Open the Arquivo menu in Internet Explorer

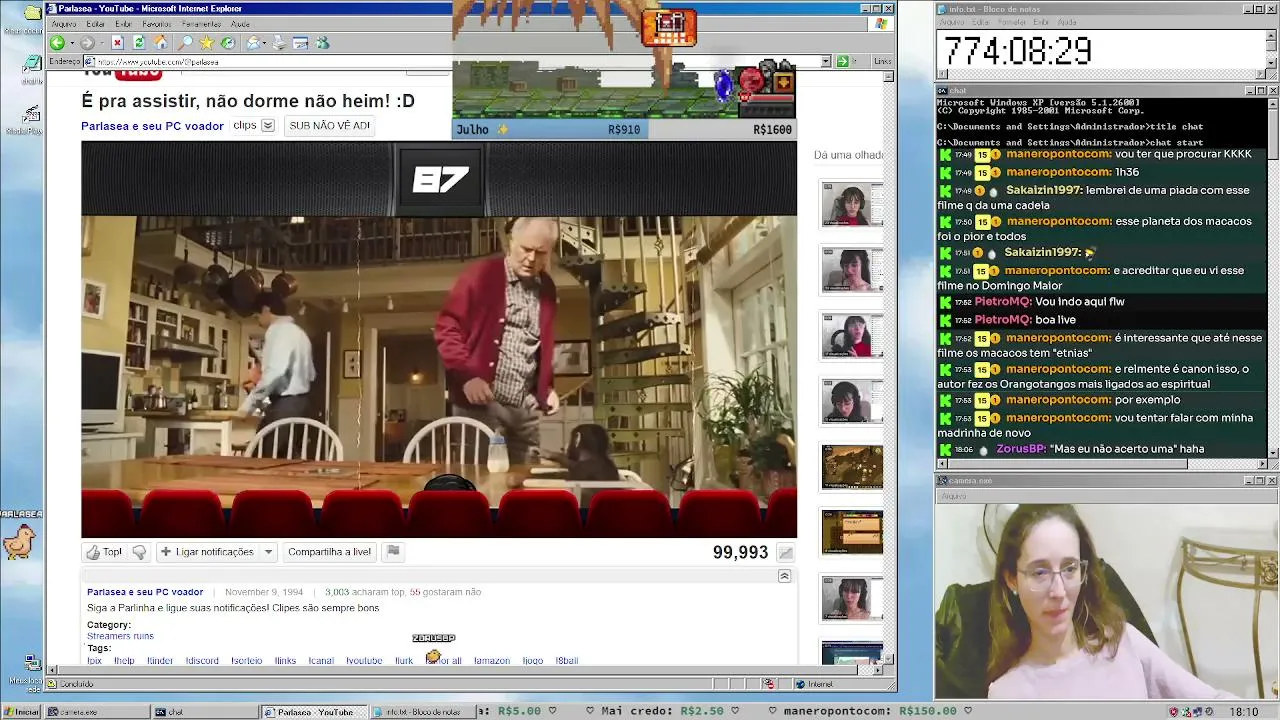[63, 23]
